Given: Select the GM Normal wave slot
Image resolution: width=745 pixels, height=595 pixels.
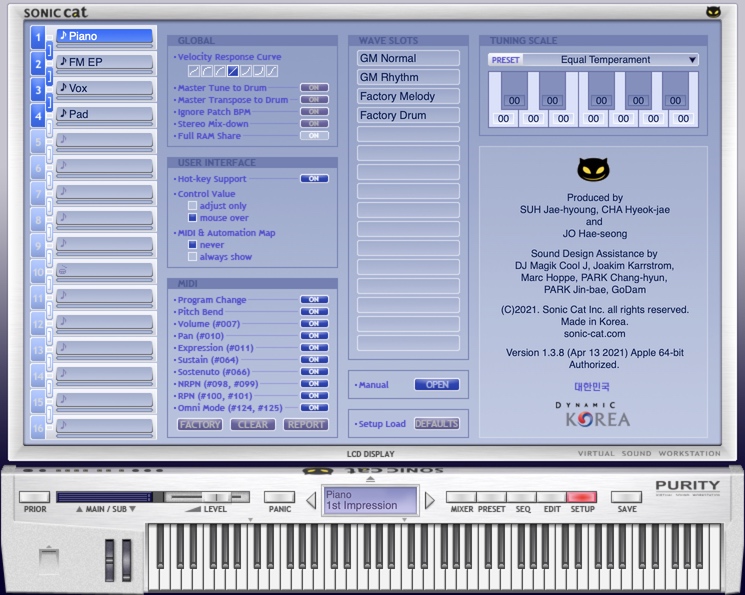Looking at the screenshot, I should pos(408,58).
